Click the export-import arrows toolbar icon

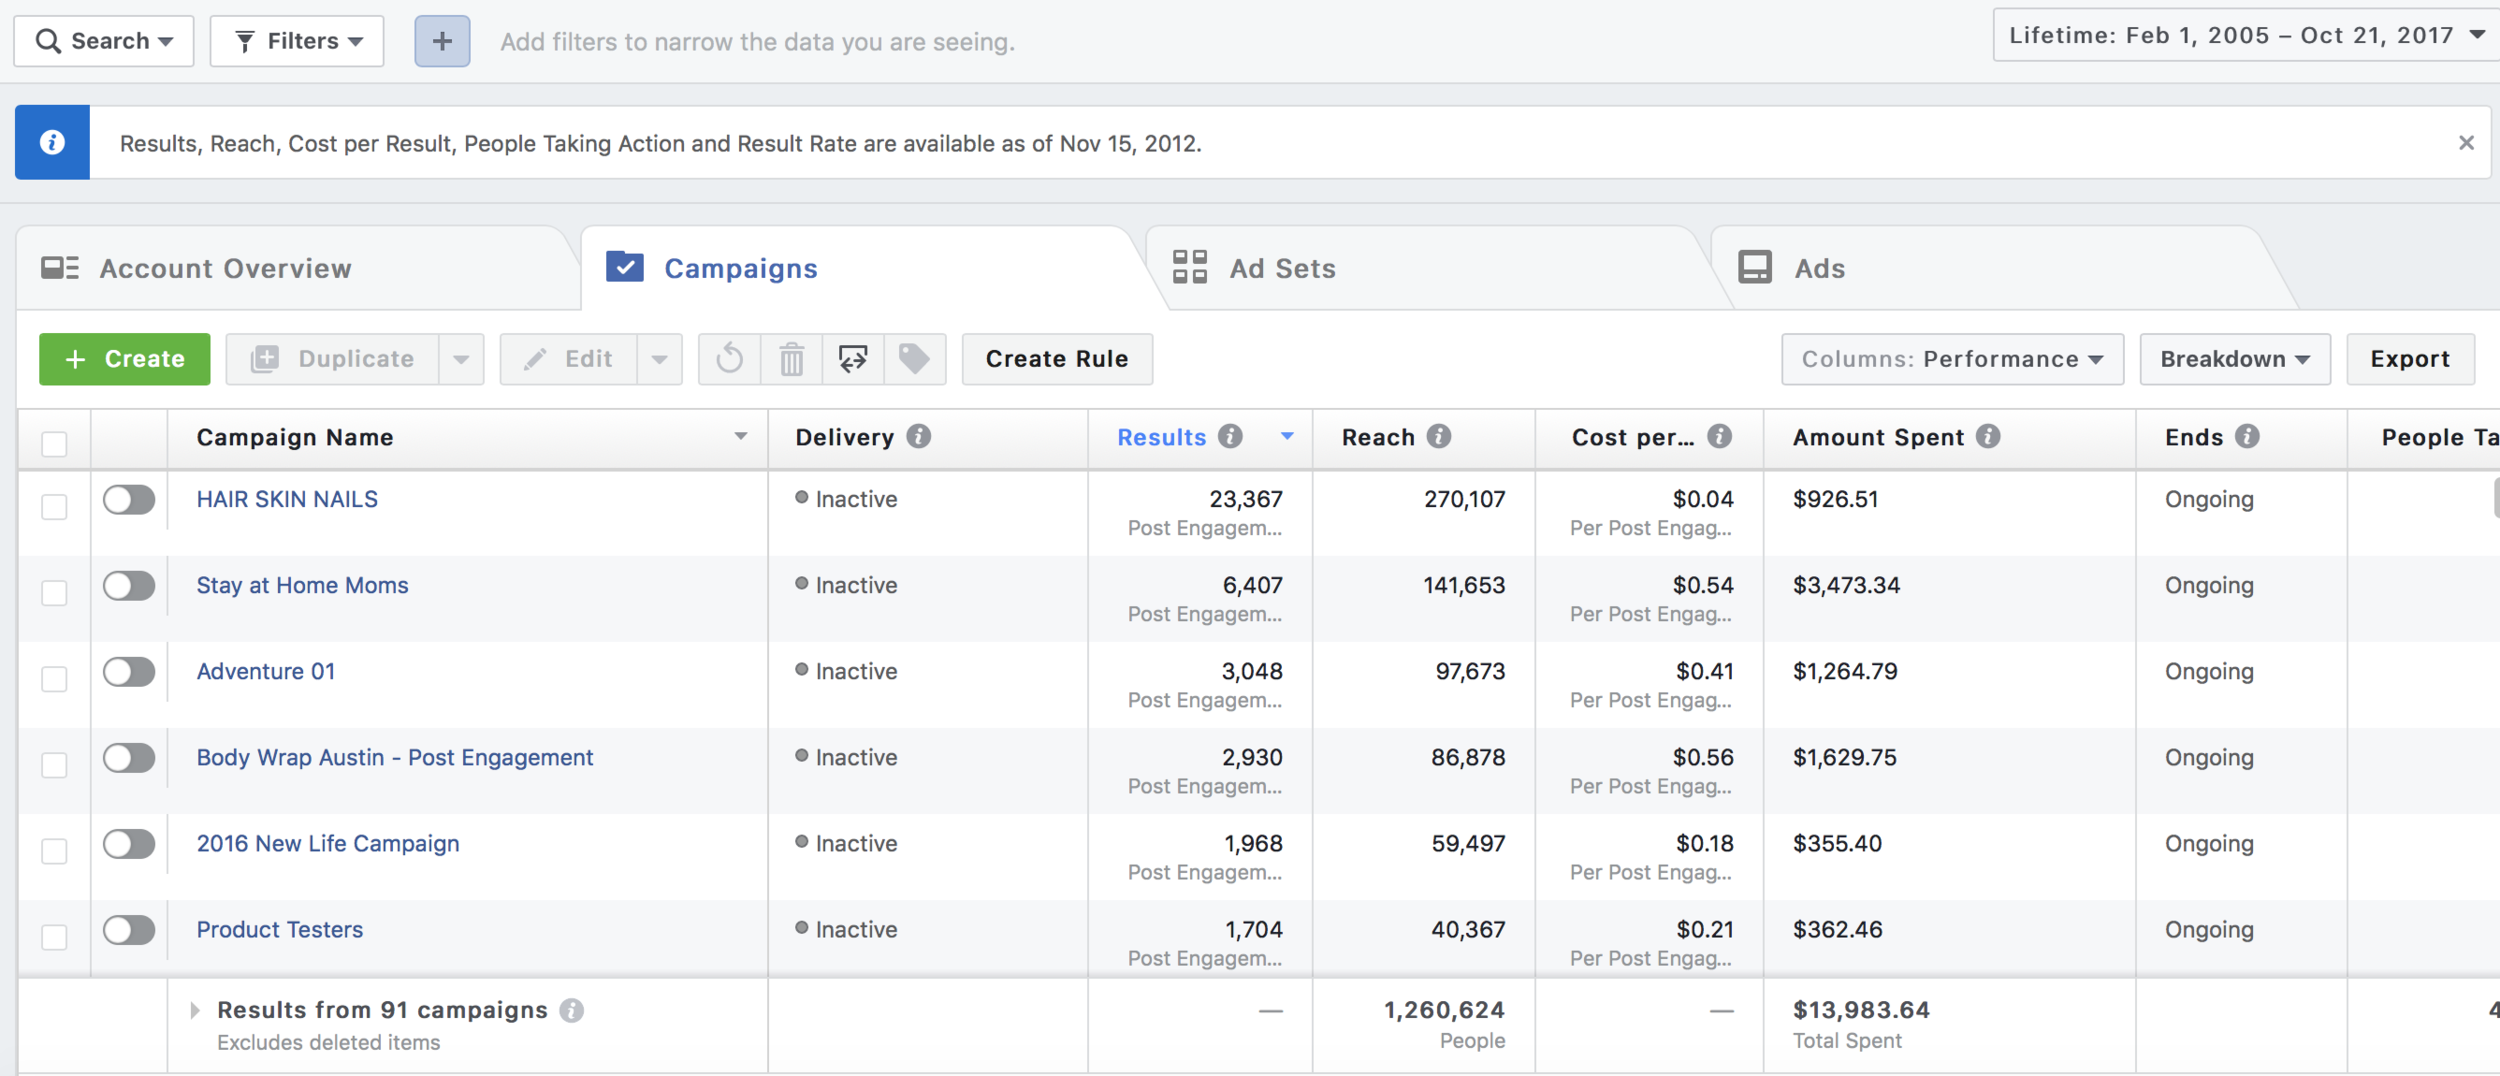point(853,359)
